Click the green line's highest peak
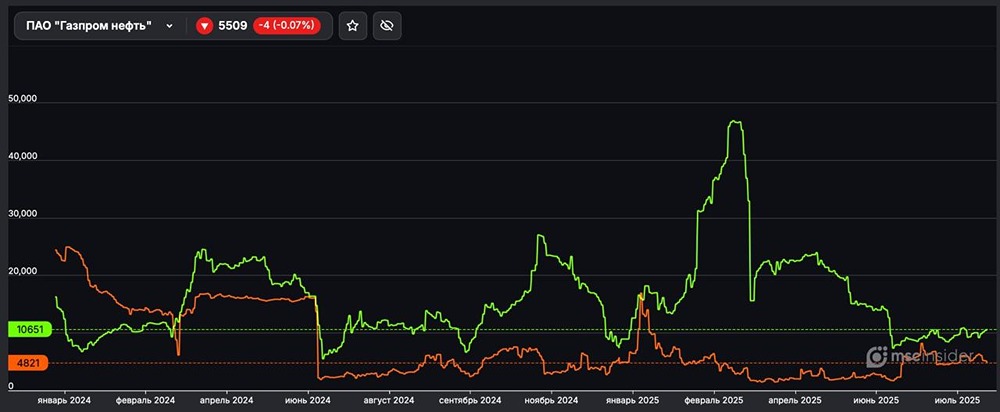 click(x=735, y=122)
